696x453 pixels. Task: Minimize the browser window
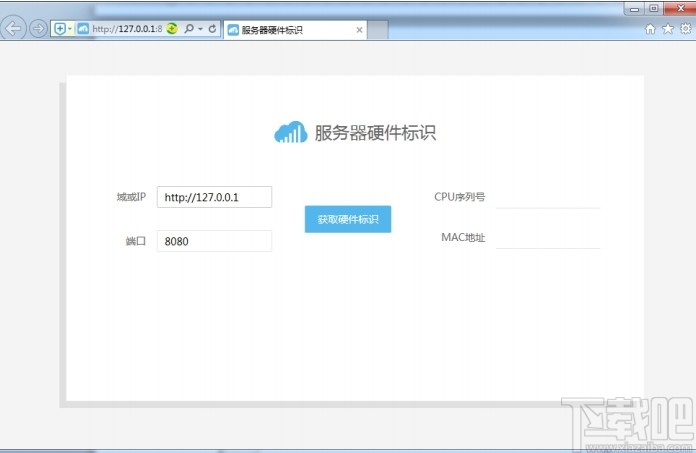[x=634, y=8]
